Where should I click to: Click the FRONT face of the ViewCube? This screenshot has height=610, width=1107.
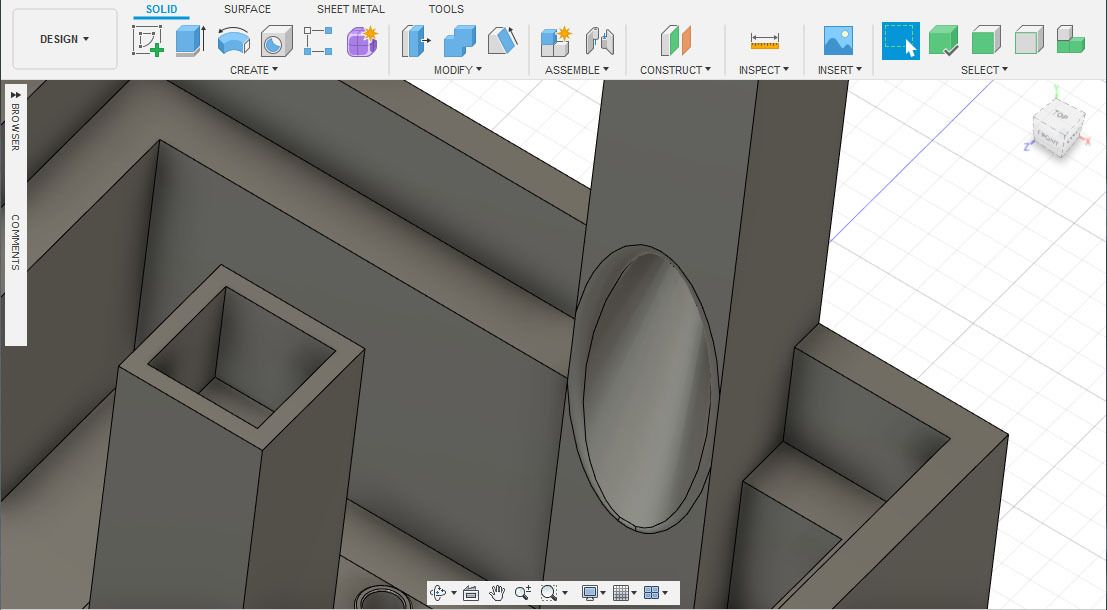coord(1046,138)
